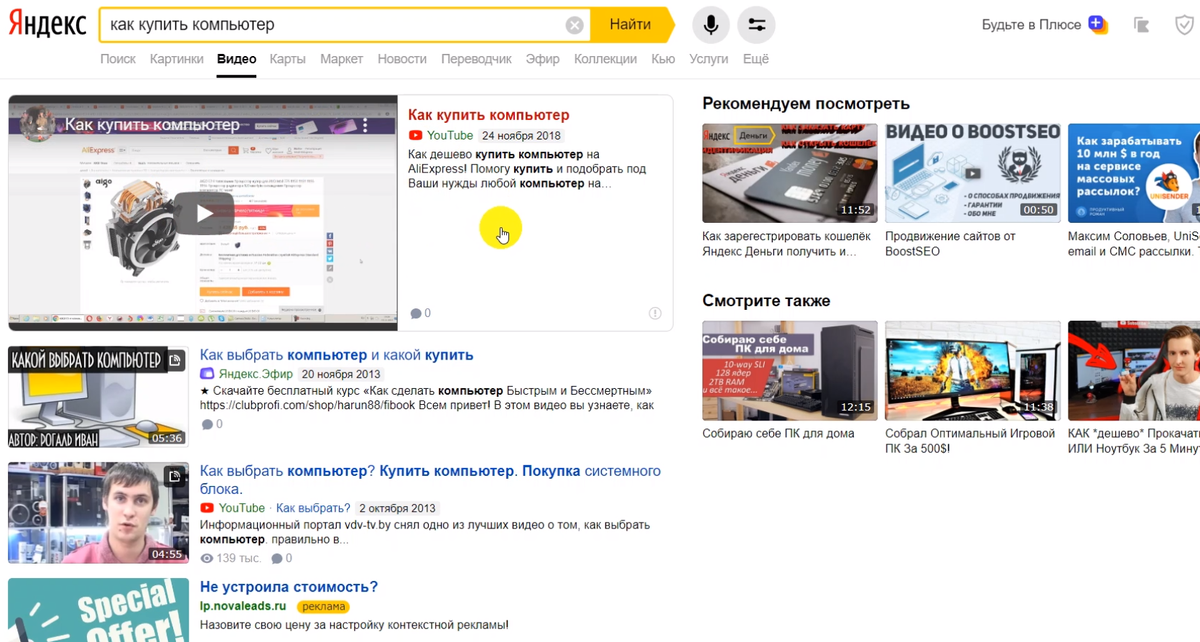
Task: Open the Яндекс.Эфир source link
Action: click(249, 374)
